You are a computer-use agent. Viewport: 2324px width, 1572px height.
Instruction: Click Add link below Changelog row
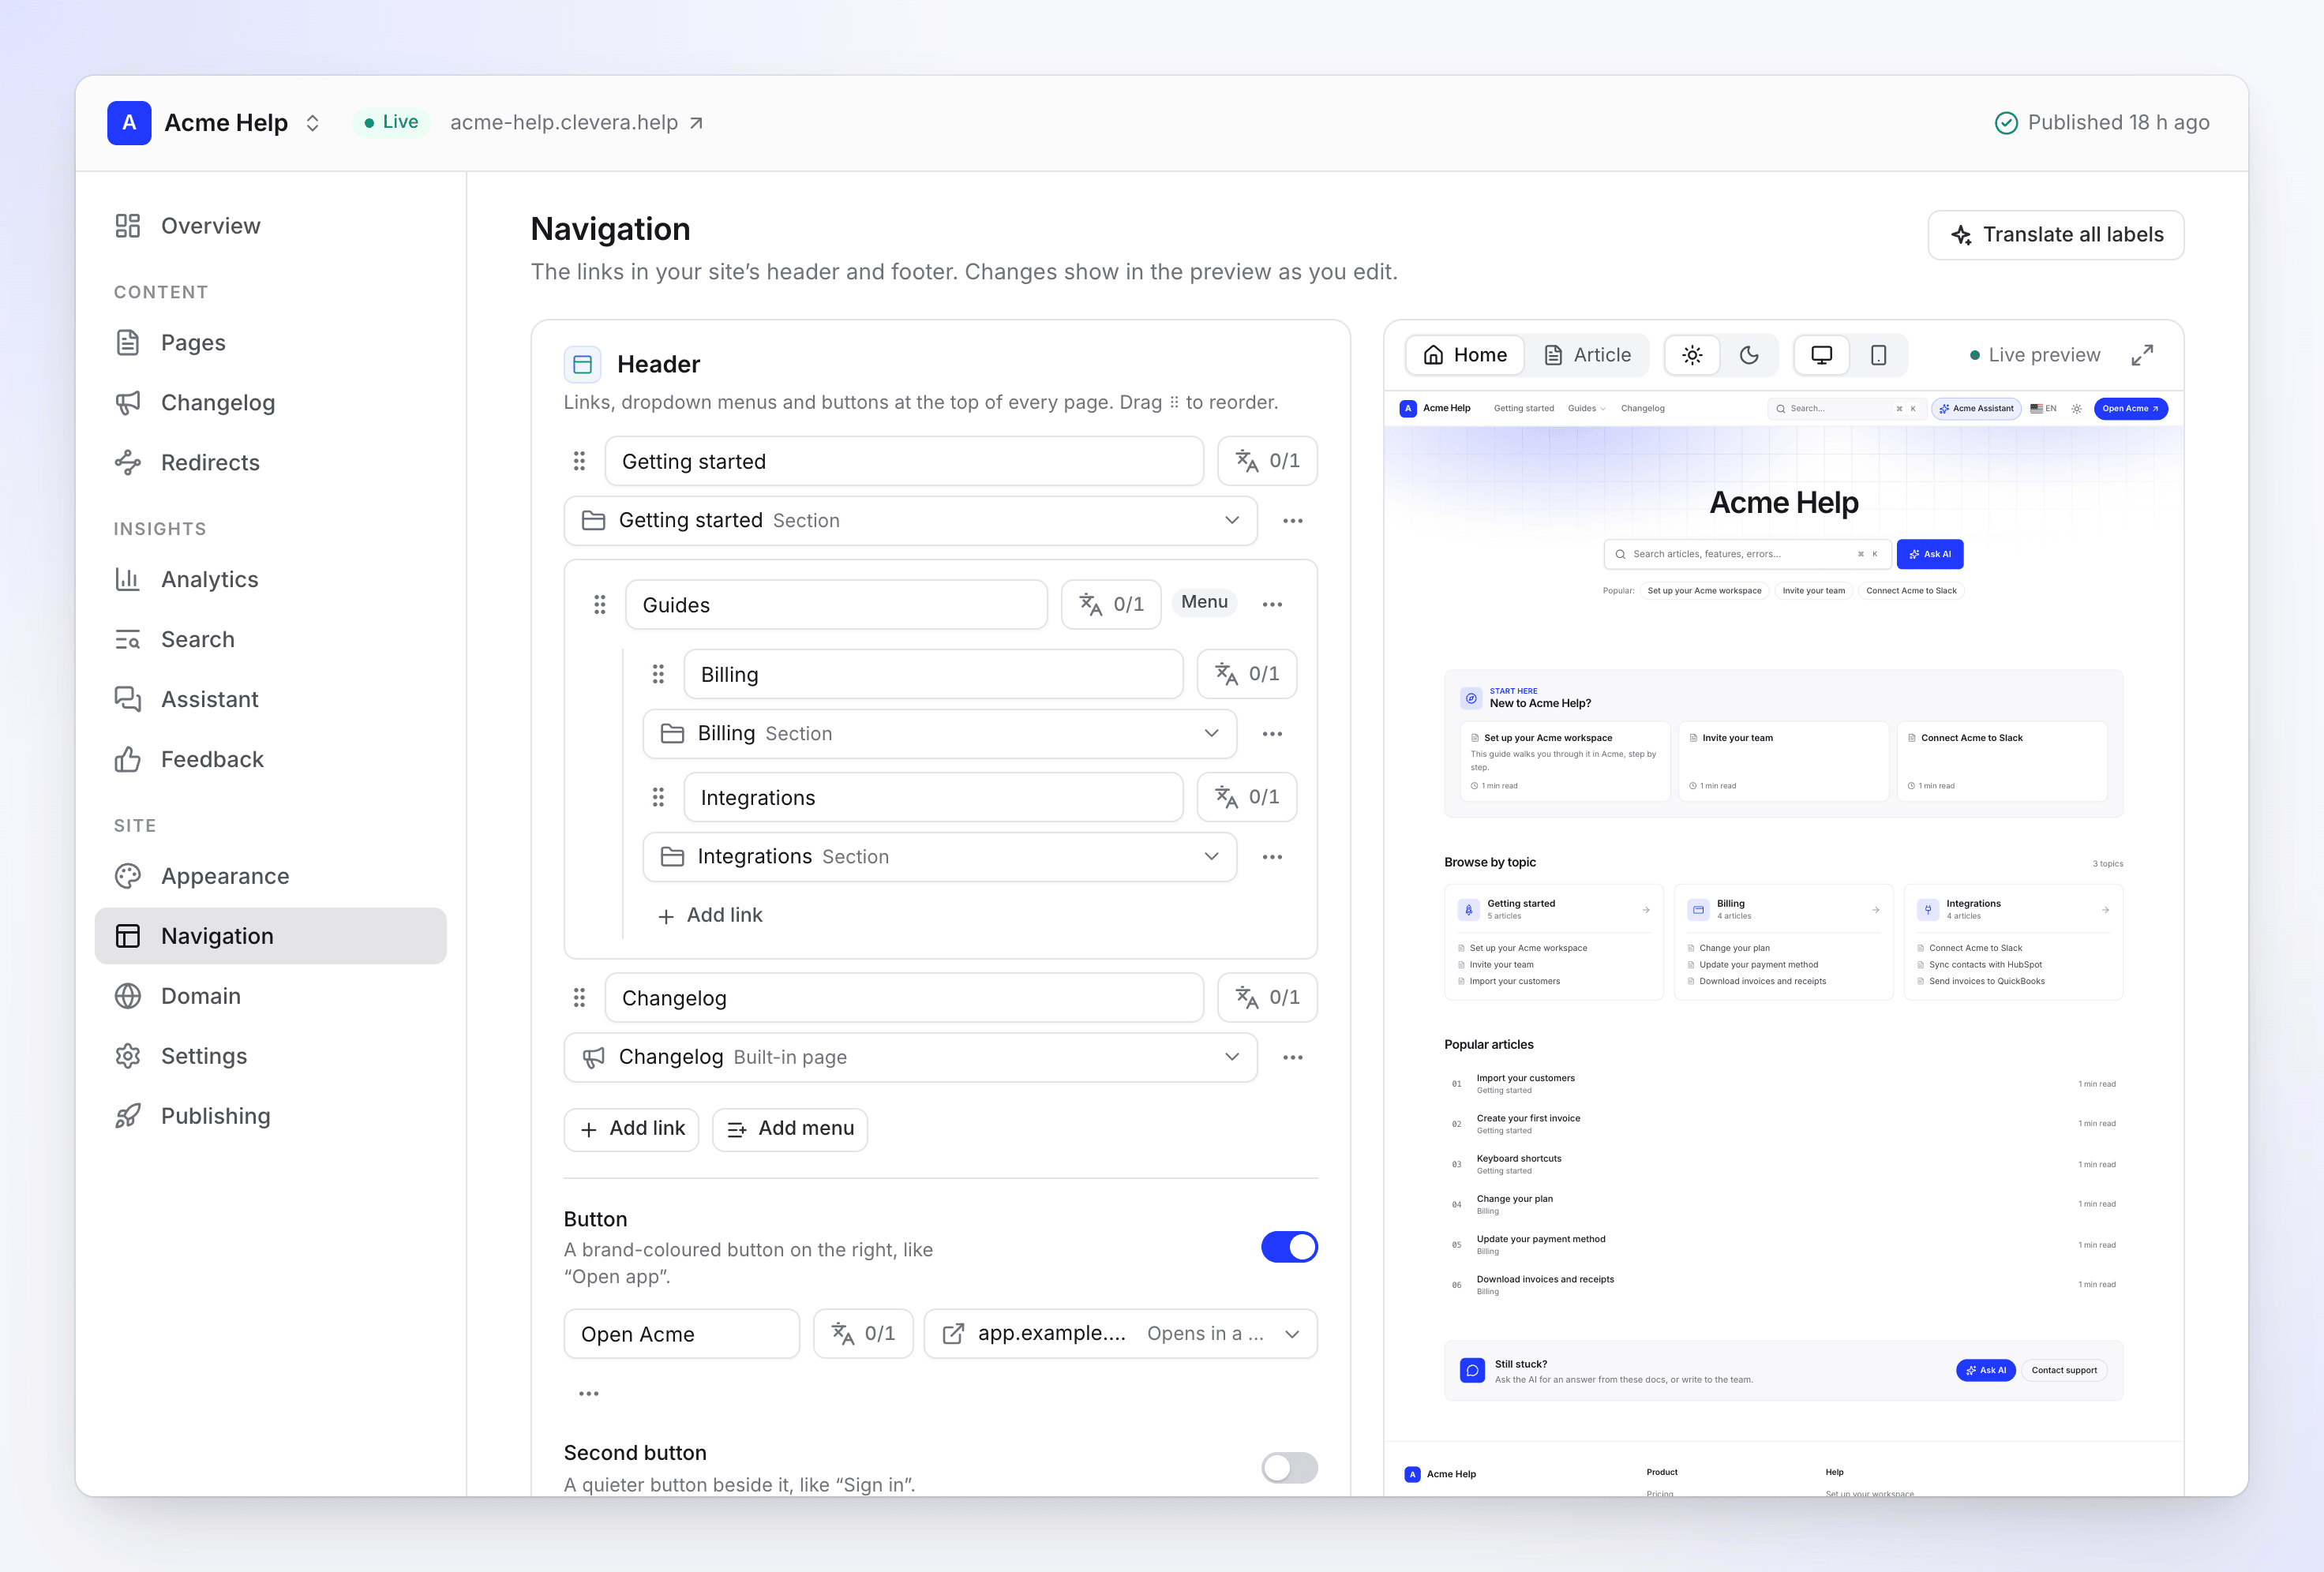pyautogui.click(x=632, y=1129)
